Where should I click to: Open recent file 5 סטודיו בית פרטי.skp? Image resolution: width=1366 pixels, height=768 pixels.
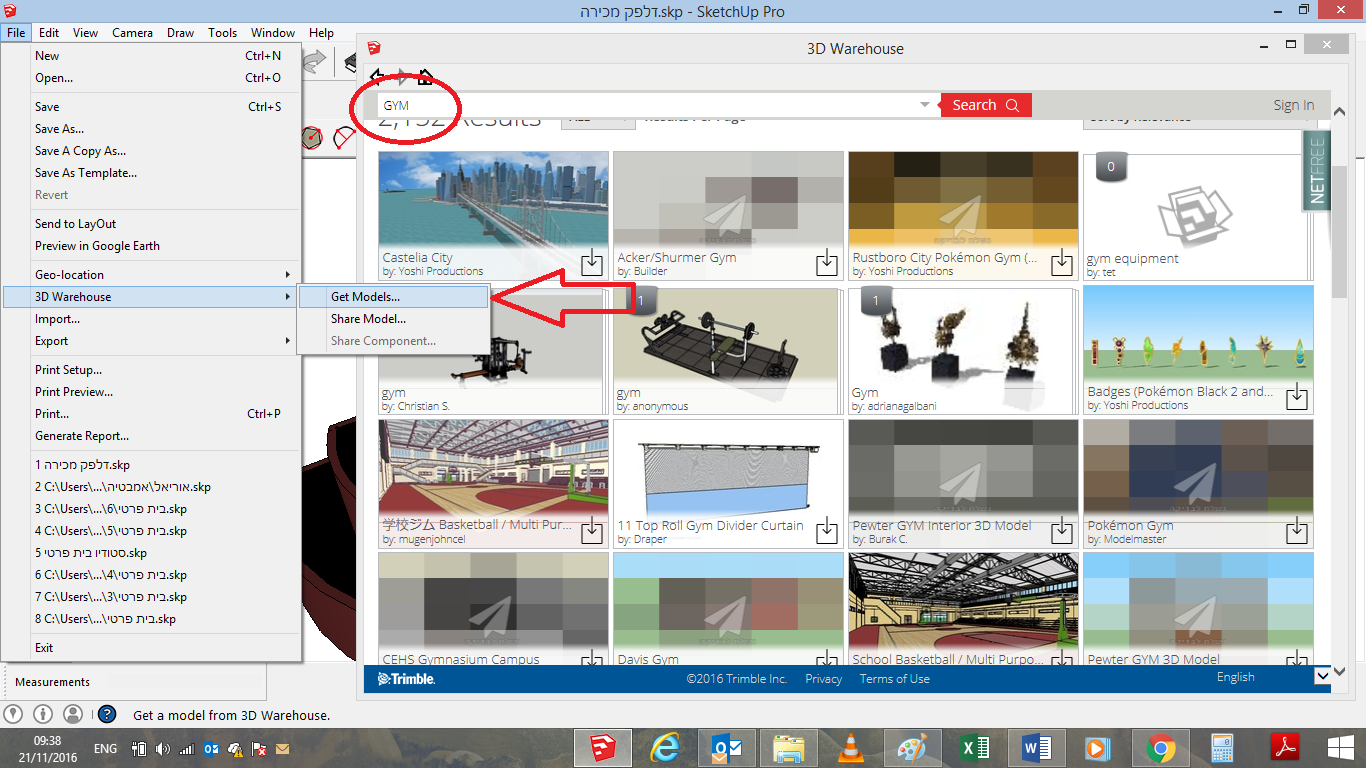click(x=152, y=553)
